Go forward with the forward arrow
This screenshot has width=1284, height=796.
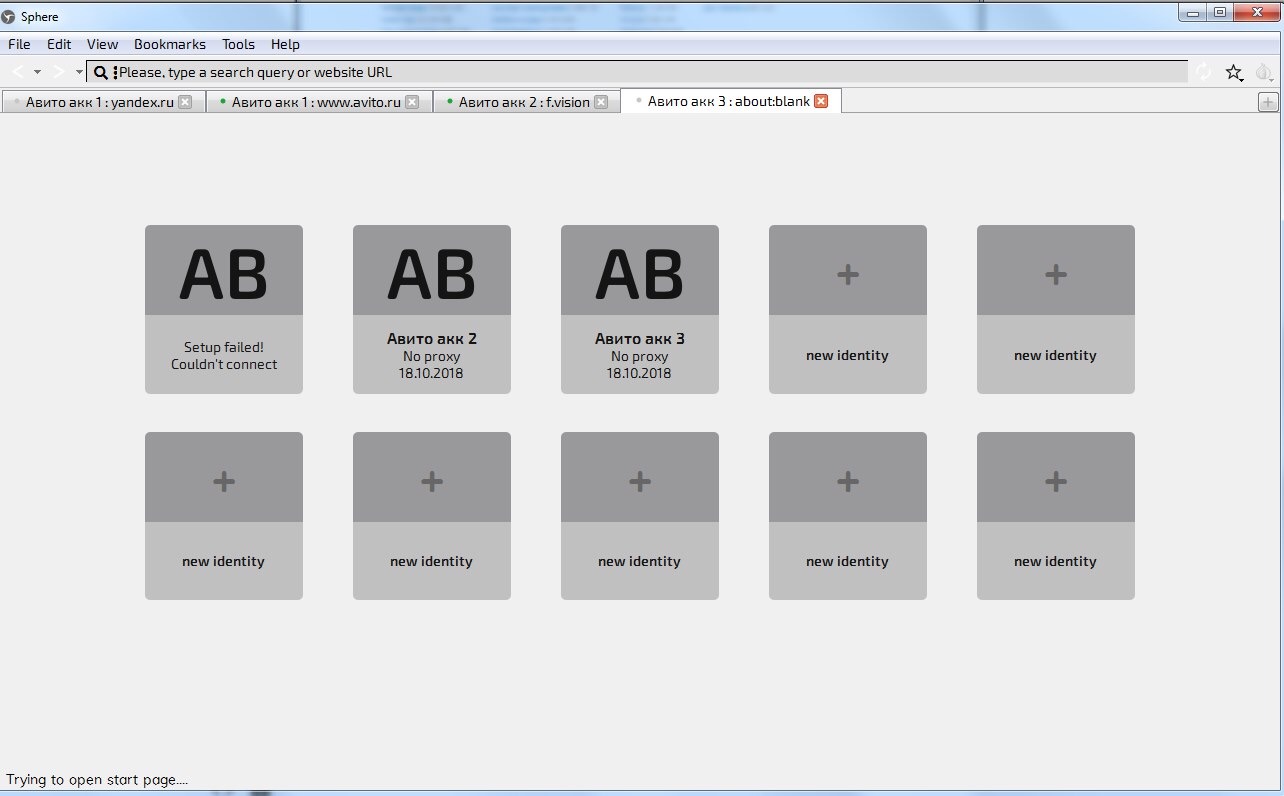[59, 72]
